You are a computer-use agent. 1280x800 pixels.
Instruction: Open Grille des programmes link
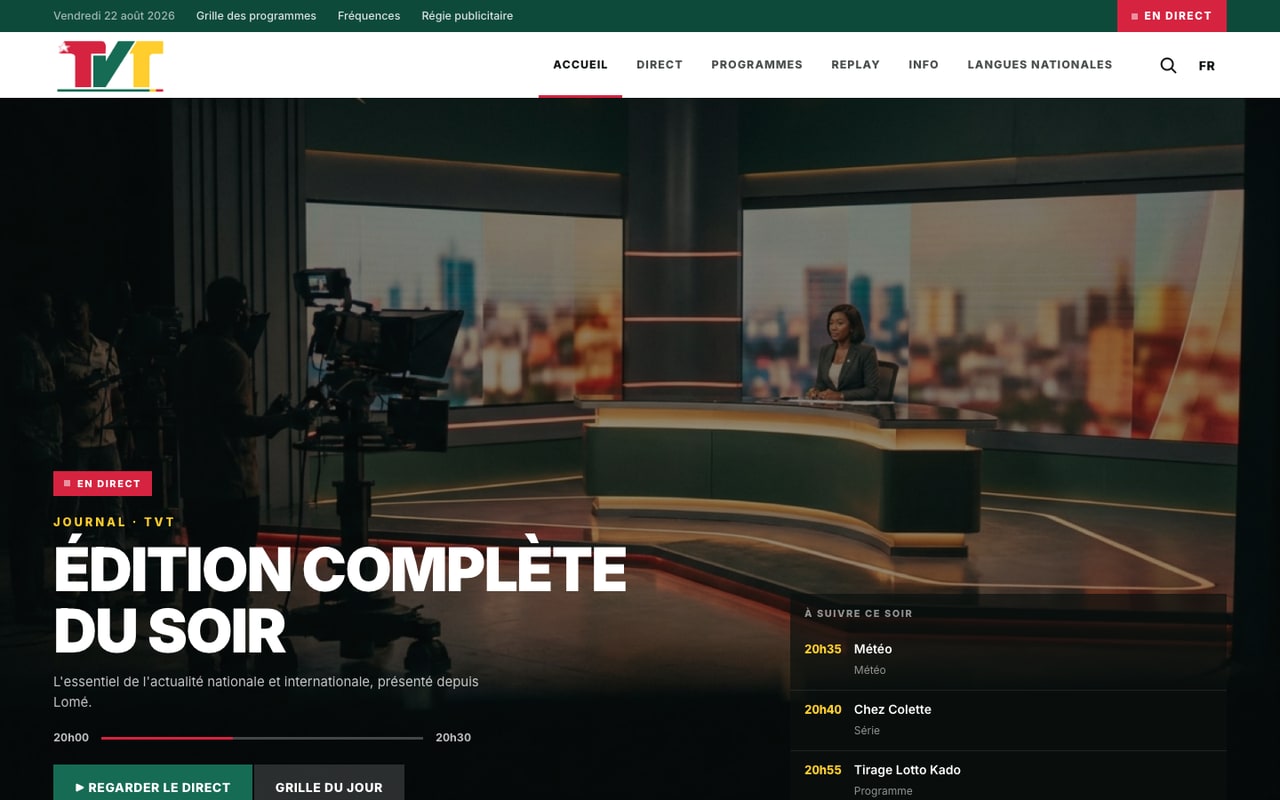[256, 16]
